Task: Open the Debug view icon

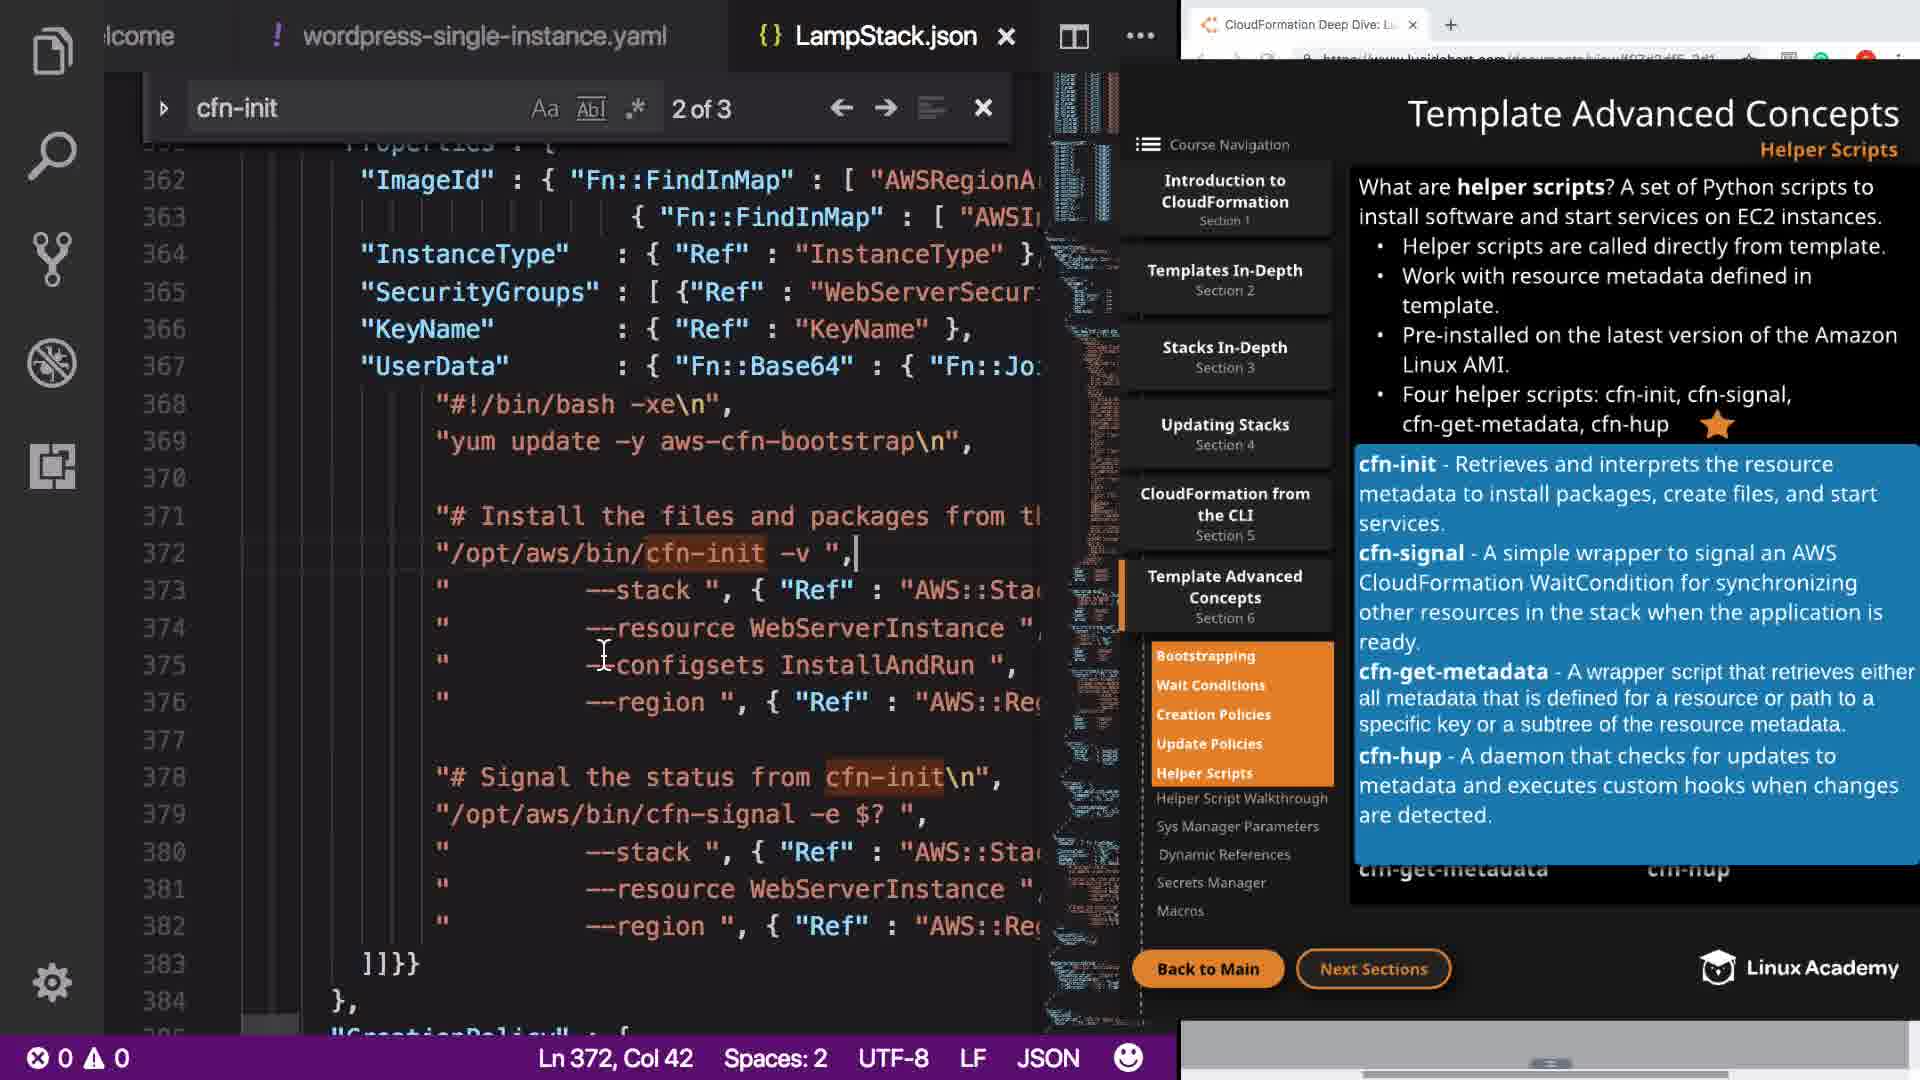Action: [52, 363]
